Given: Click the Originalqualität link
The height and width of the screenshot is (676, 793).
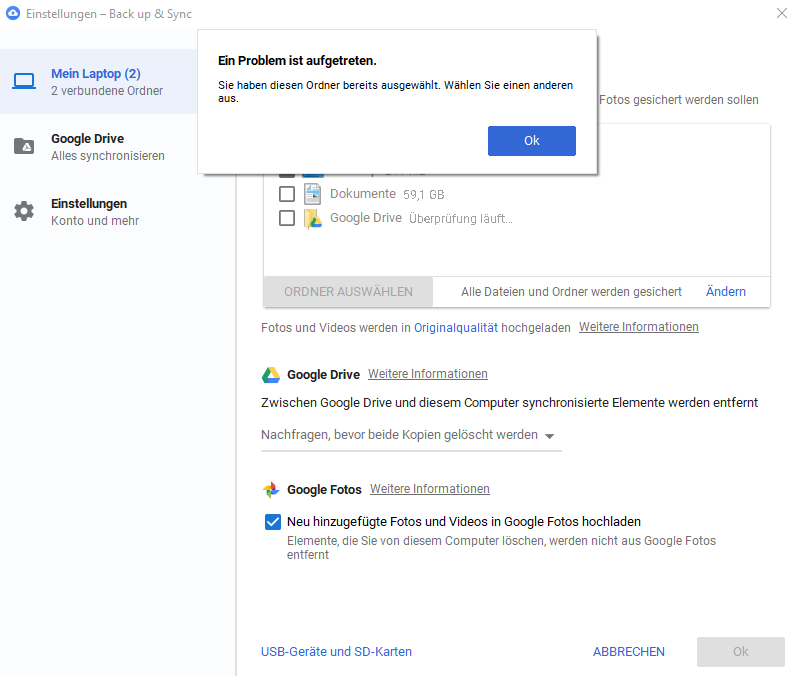Looking at the screenshot, I should [x=456, y=328].
